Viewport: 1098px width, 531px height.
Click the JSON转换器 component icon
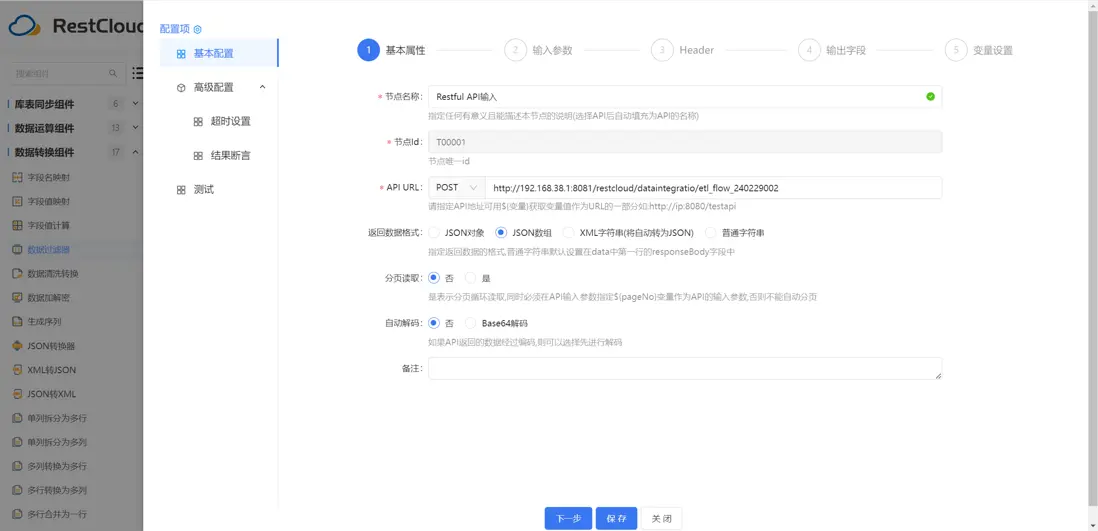click(x=18, y=345)
